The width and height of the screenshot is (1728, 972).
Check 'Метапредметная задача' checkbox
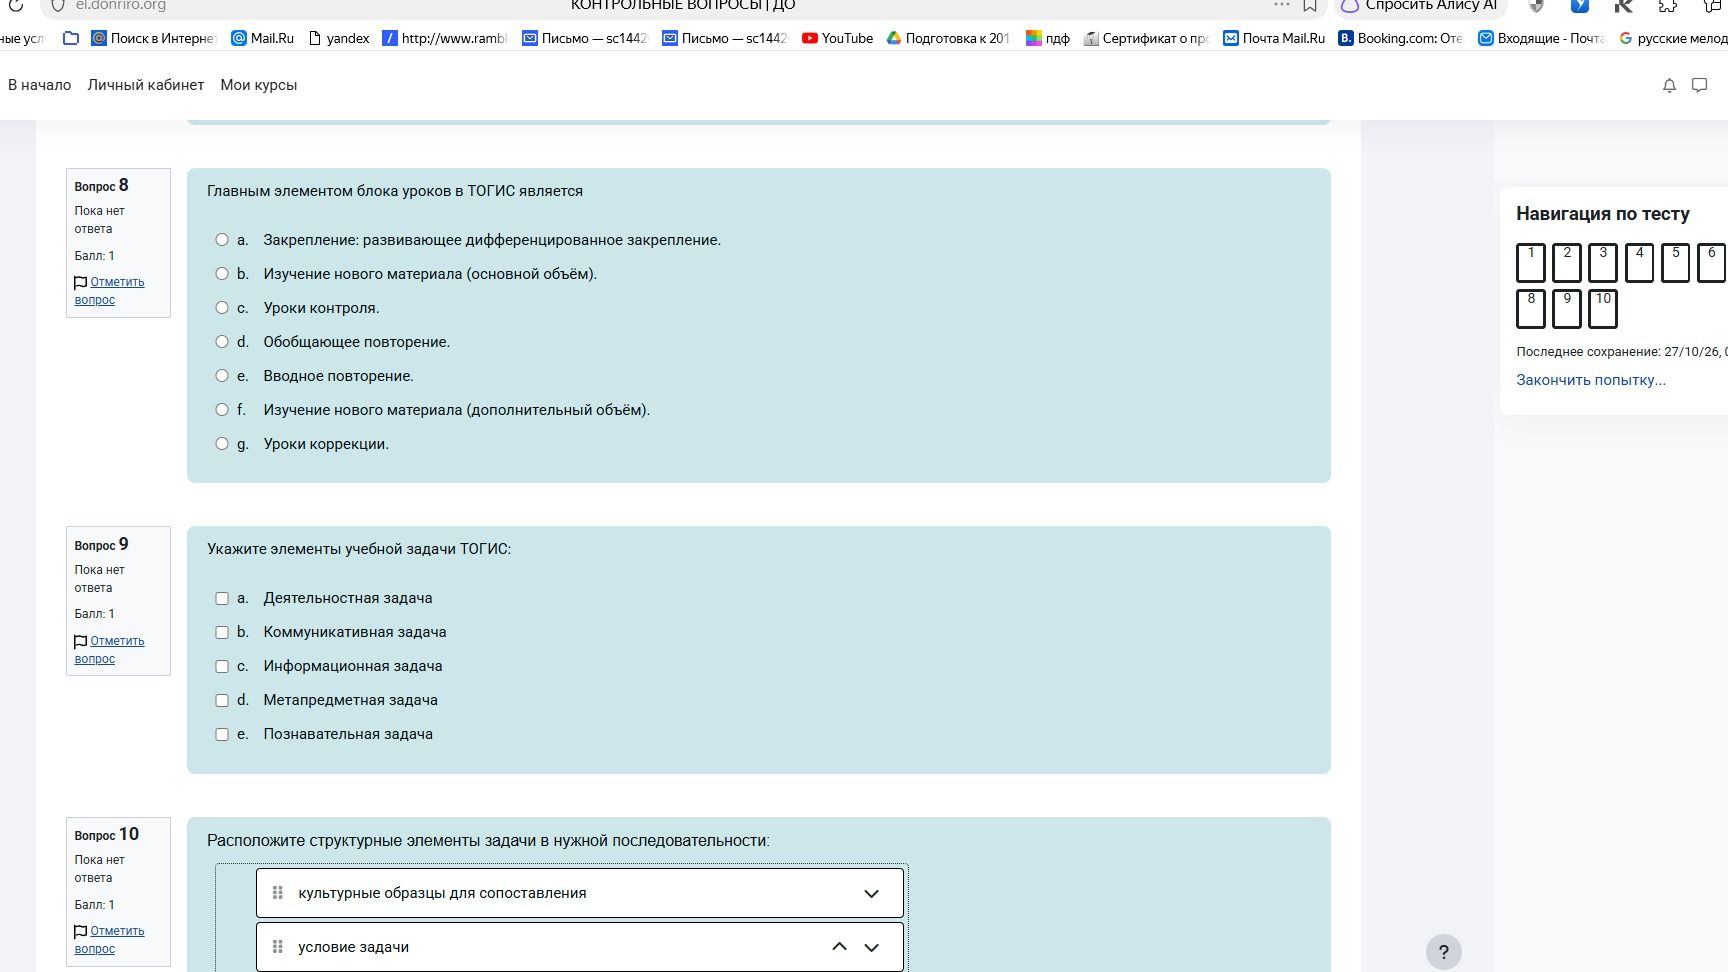tap(222, 700)
